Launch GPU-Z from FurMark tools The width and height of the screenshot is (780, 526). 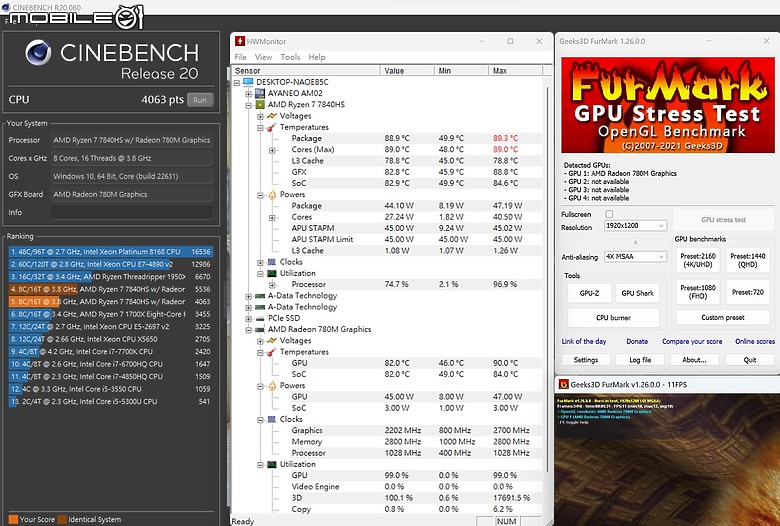click(589, 293)
